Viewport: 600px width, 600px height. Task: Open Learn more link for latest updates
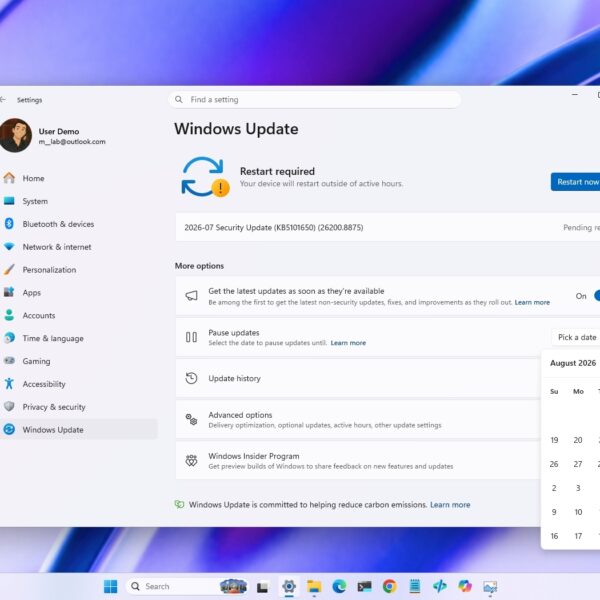click(532, 302)
